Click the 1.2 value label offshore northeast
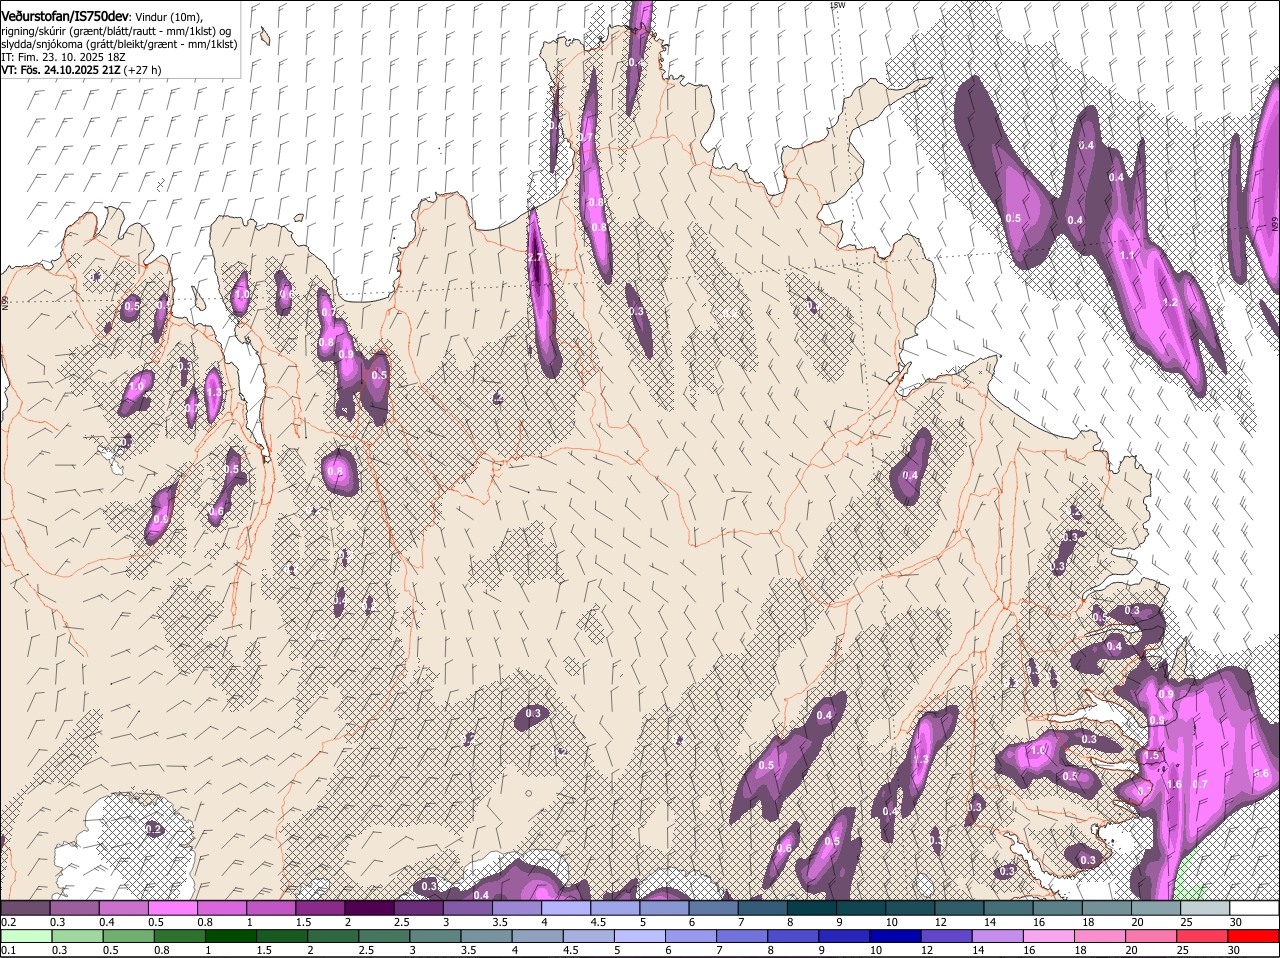Viewport: 1280px width, 958px height. click(x=1171, y=302)
